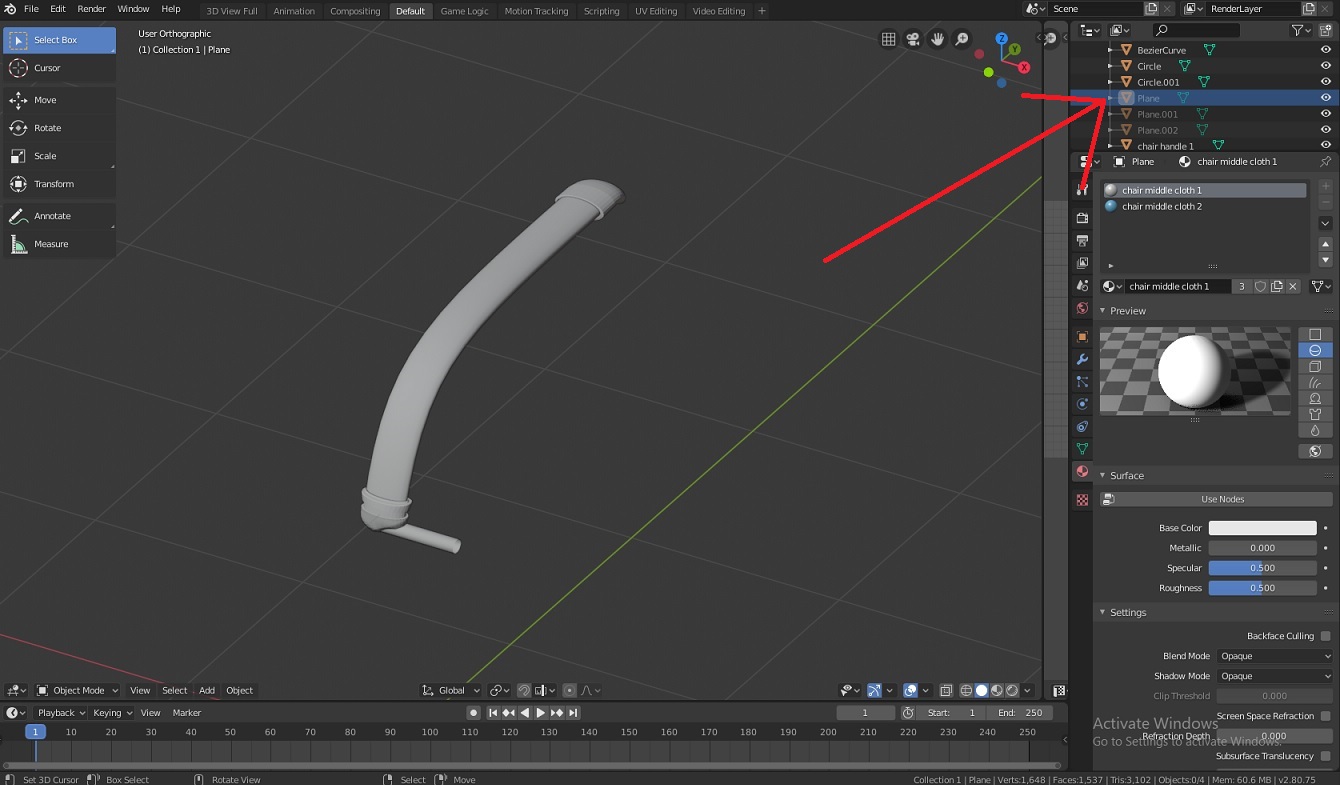
Task: Click the pan view hand icon
Action: [937, 39]
